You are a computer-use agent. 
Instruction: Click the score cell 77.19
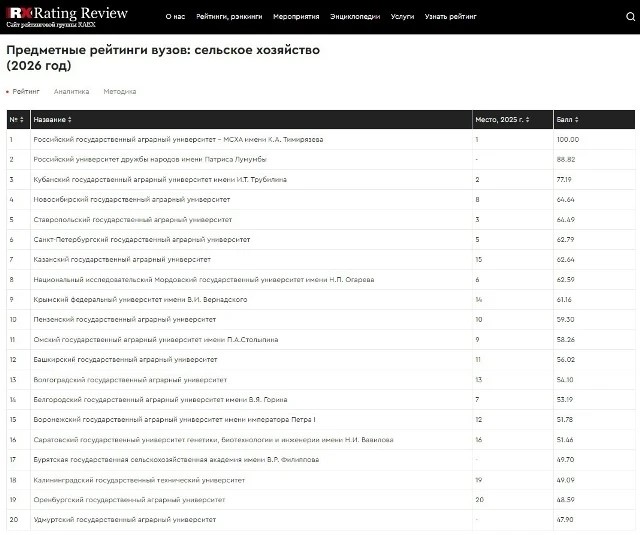coord(564,180)
